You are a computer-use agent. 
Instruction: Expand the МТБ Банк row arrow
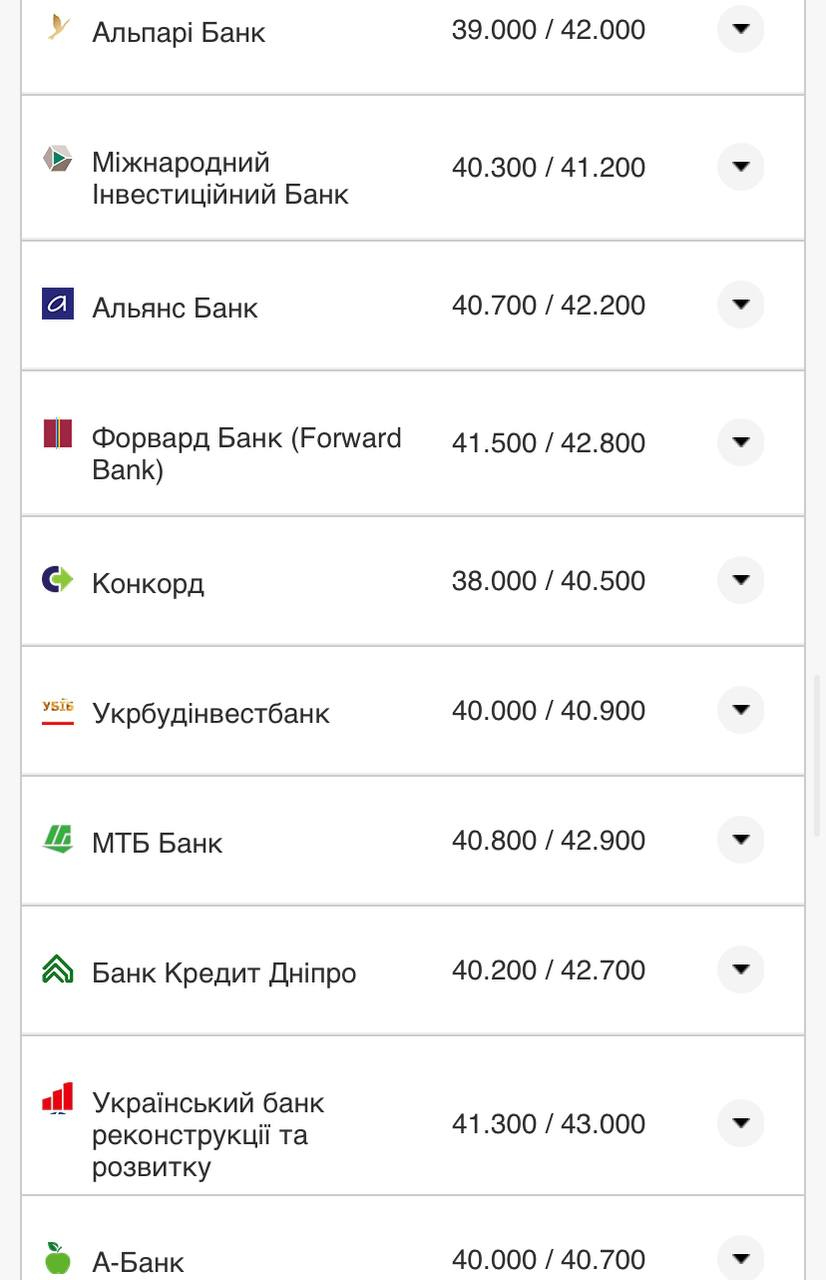pos(741,840)
